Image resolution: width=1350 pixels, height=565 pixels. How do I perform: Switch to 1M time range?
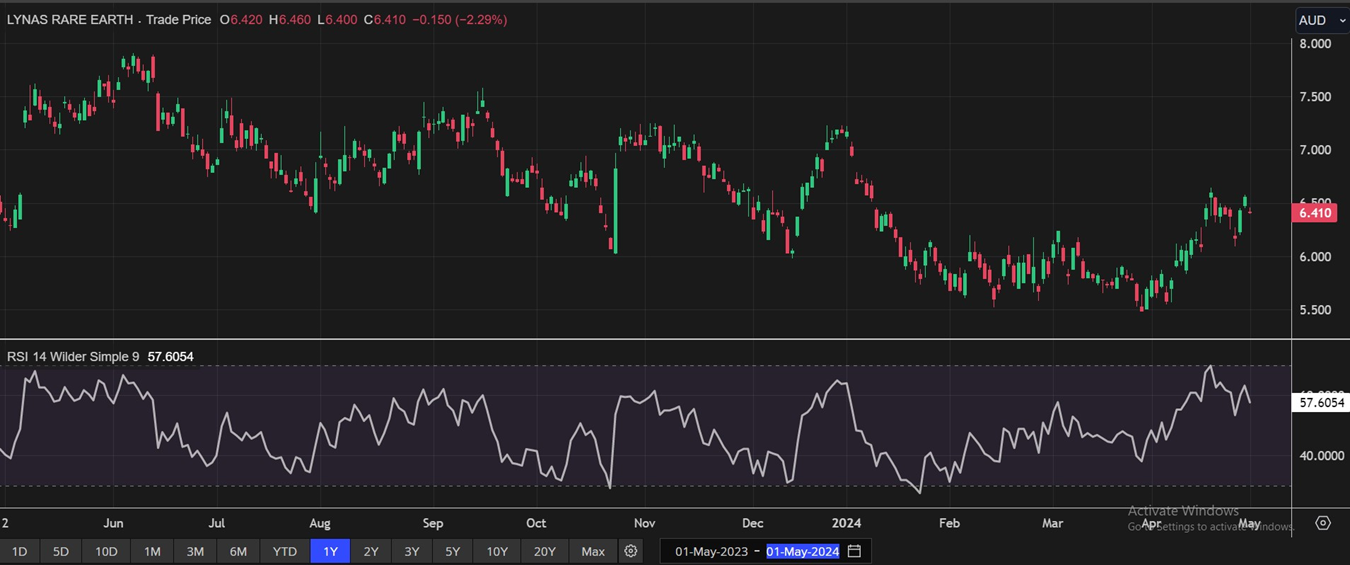click(x=152, y=551)
